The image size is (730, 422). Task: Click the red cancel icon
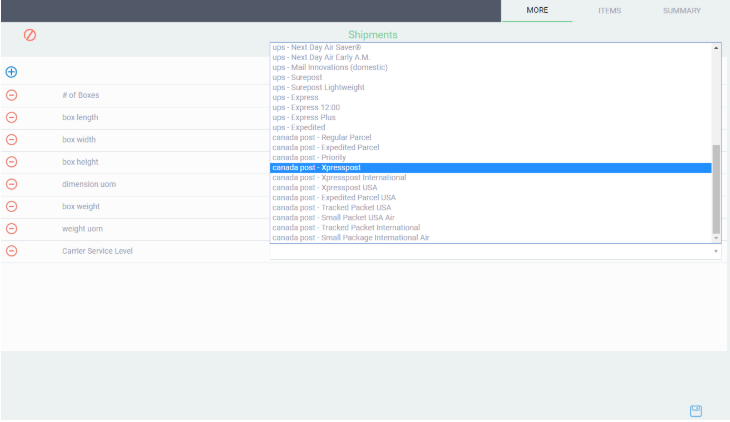pyautogui.click(x=30, y=35)
